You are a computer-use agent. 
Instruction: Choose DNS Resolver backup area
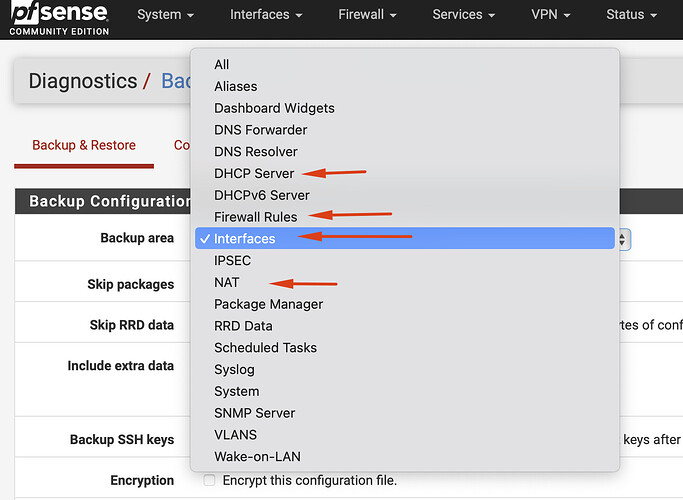click(255, 152)
